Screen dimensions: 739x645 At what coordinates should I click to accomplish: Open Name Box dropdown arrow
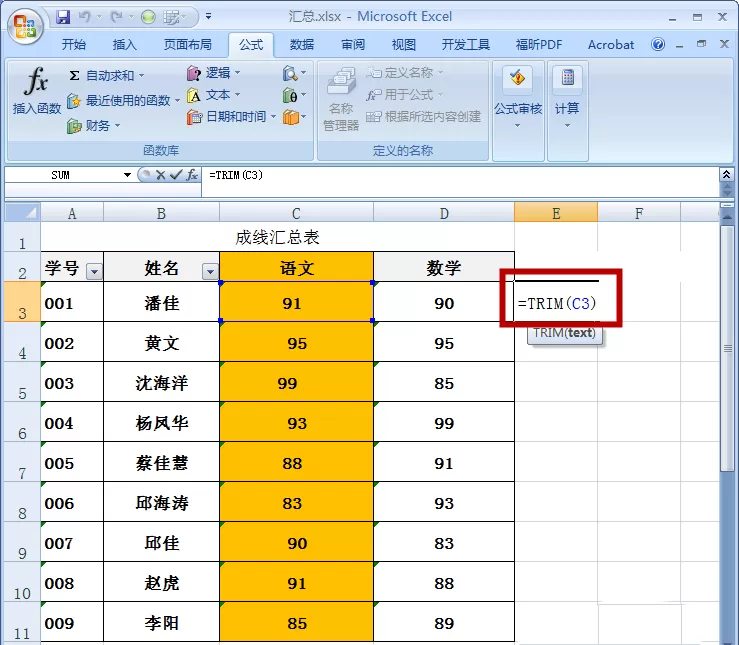127,175
